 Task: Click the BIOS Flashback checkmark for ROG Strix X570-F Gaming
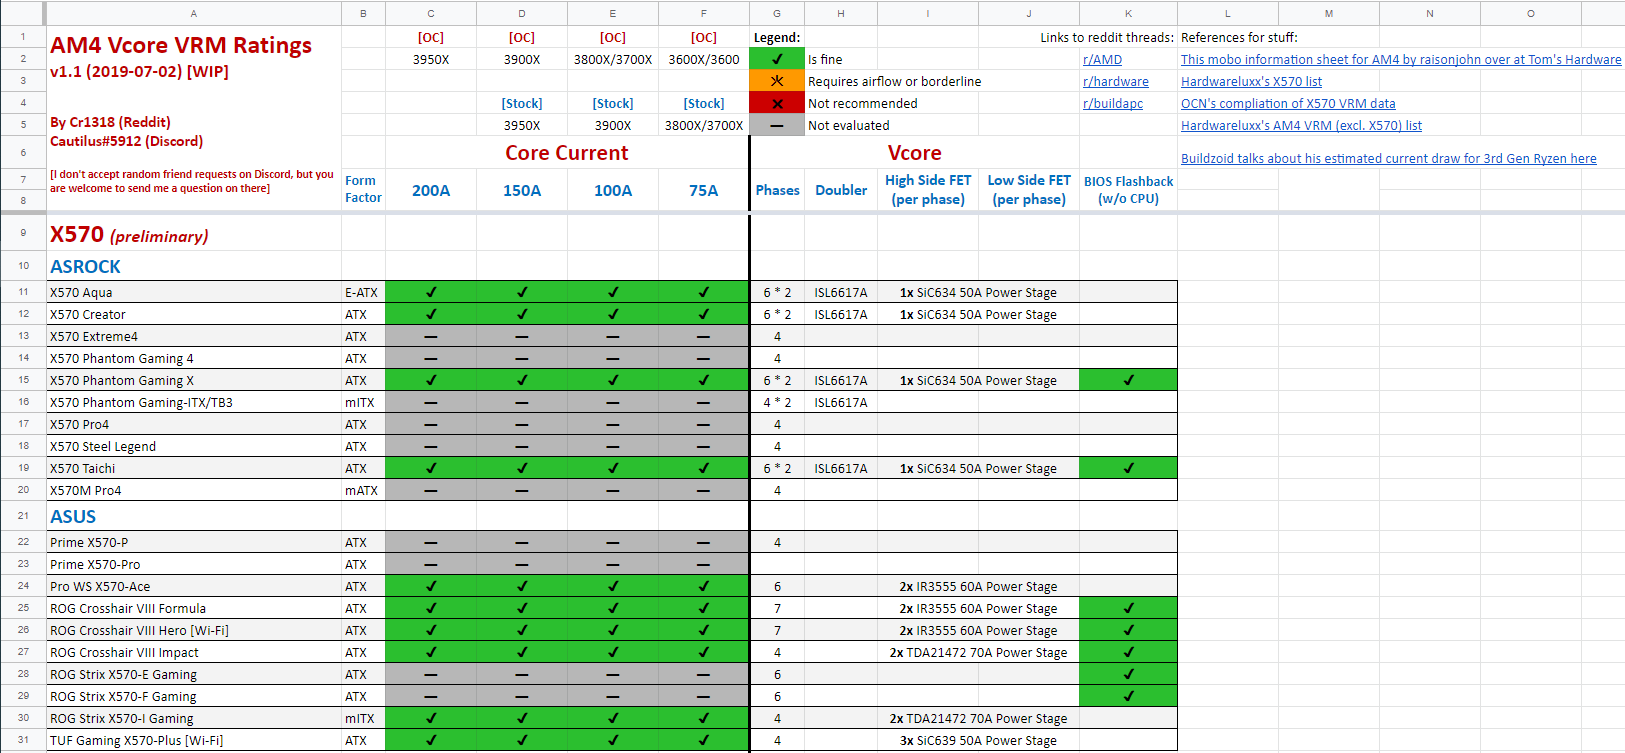point(1128,696)
